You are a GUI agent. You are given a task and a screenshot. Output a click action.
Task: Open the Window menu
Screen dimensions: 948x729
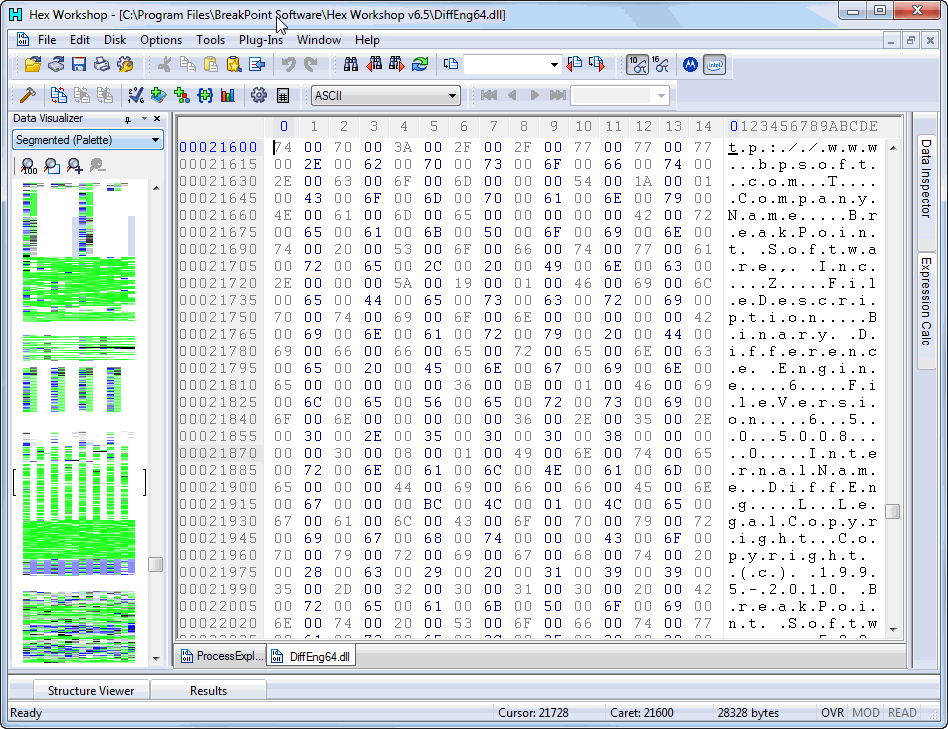click(x=319, y=40)
